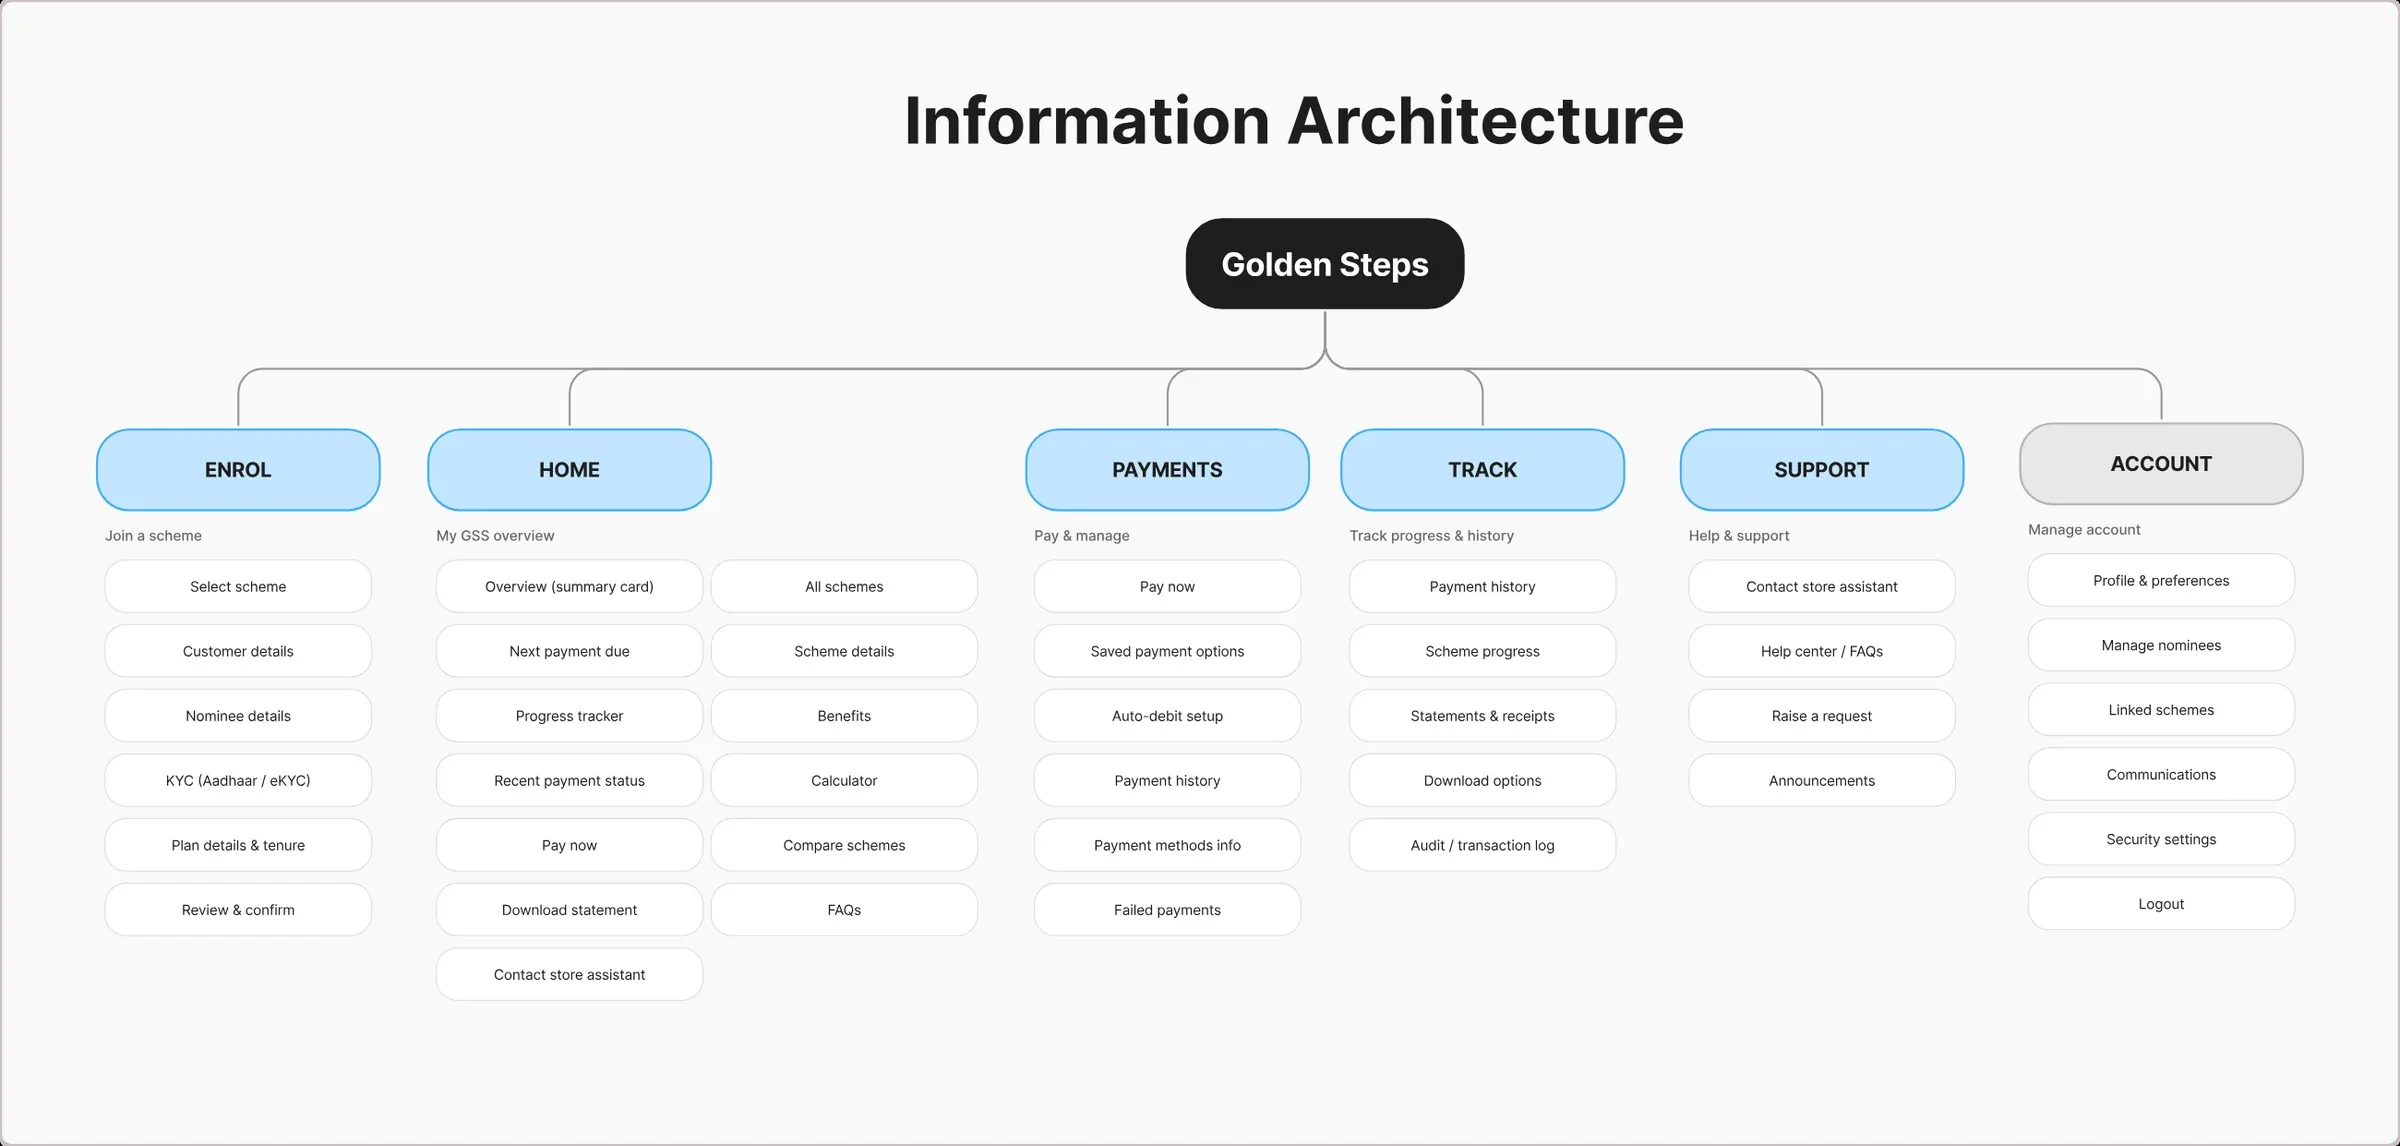Click the Failed payments node
Screen dimensions: 2400x1146
point(1167,910)
